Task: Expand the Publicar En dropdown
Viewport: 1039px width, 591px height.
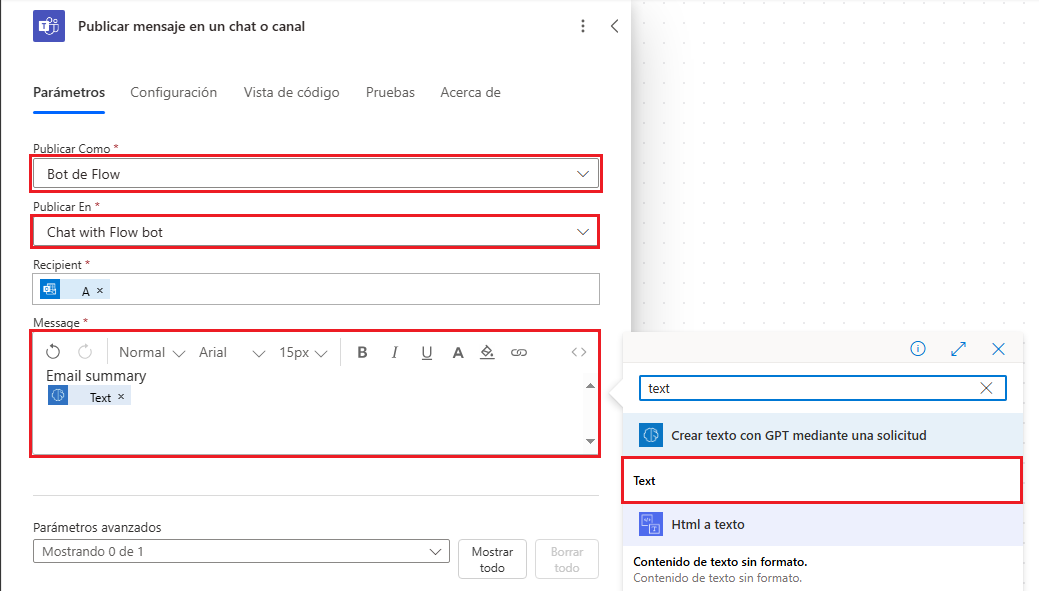Action: [x=316, y=232]
